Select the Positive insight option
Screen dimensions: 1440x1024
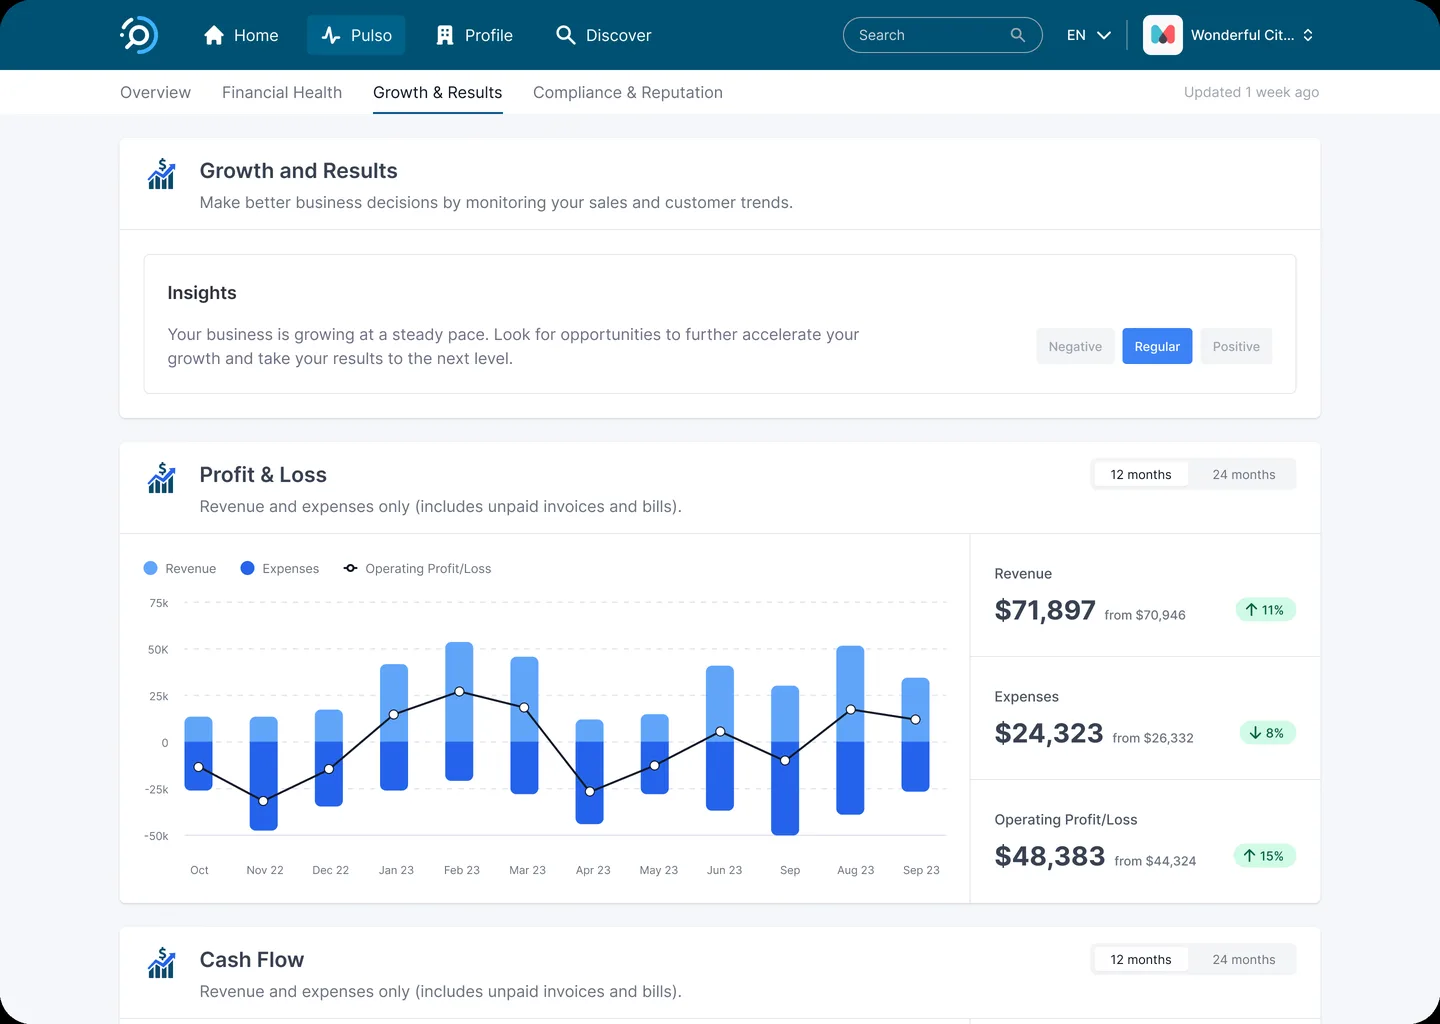click(1236, 346)
